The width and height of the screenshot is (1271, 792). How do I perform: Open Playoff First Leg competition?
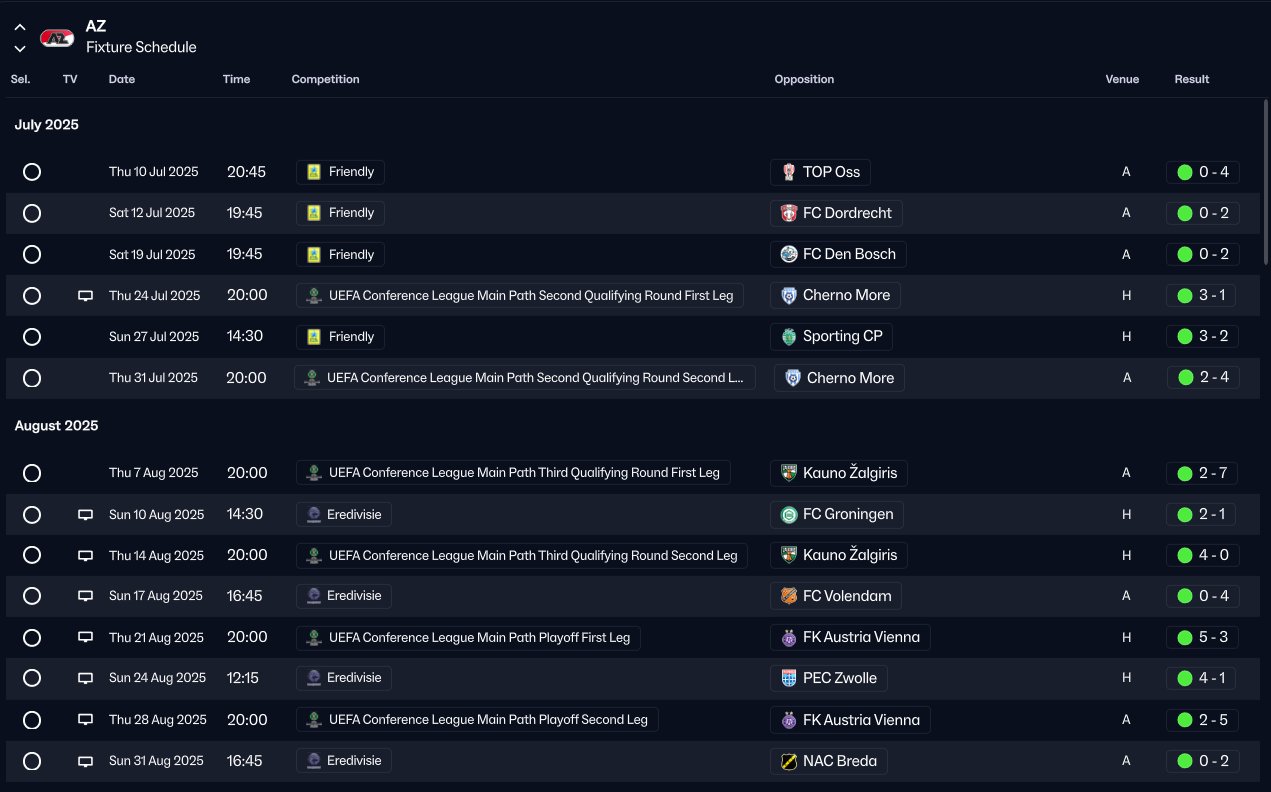[468, 637]
